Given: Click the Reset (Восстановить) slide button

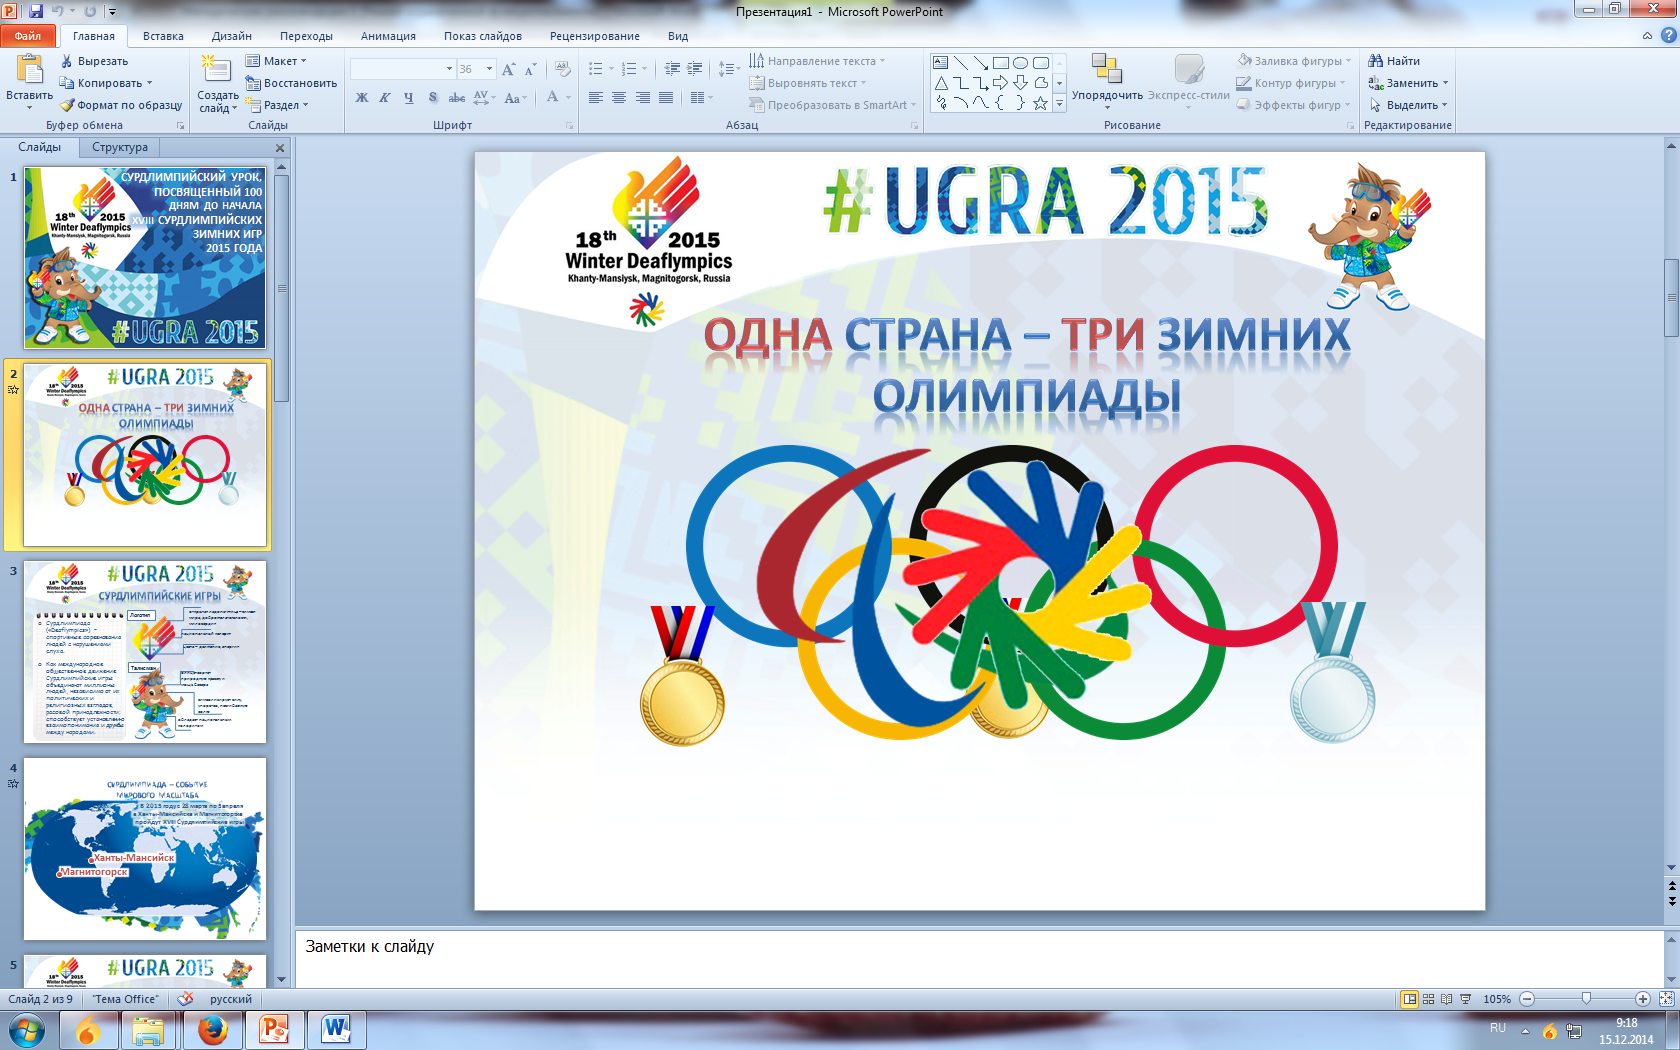Looking at the screenshot, I should 291,83.
